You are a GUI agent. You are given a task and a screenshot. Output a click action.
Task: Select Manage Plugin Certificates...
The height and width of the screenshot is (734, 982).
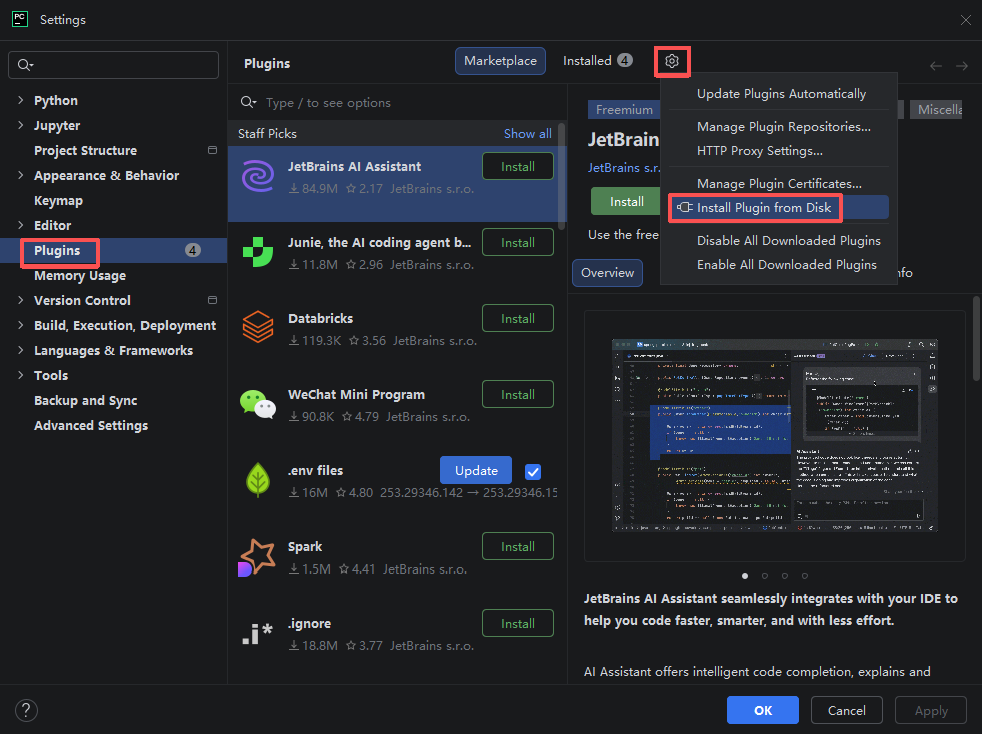779,184
